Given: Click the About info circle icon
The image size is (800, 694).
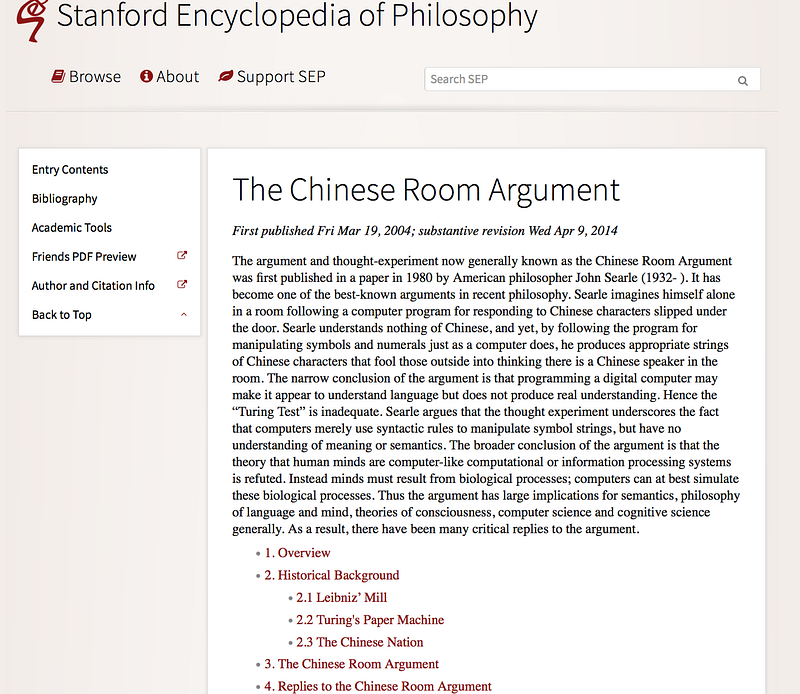Looking at the screenshot, I should pos(146,76).
